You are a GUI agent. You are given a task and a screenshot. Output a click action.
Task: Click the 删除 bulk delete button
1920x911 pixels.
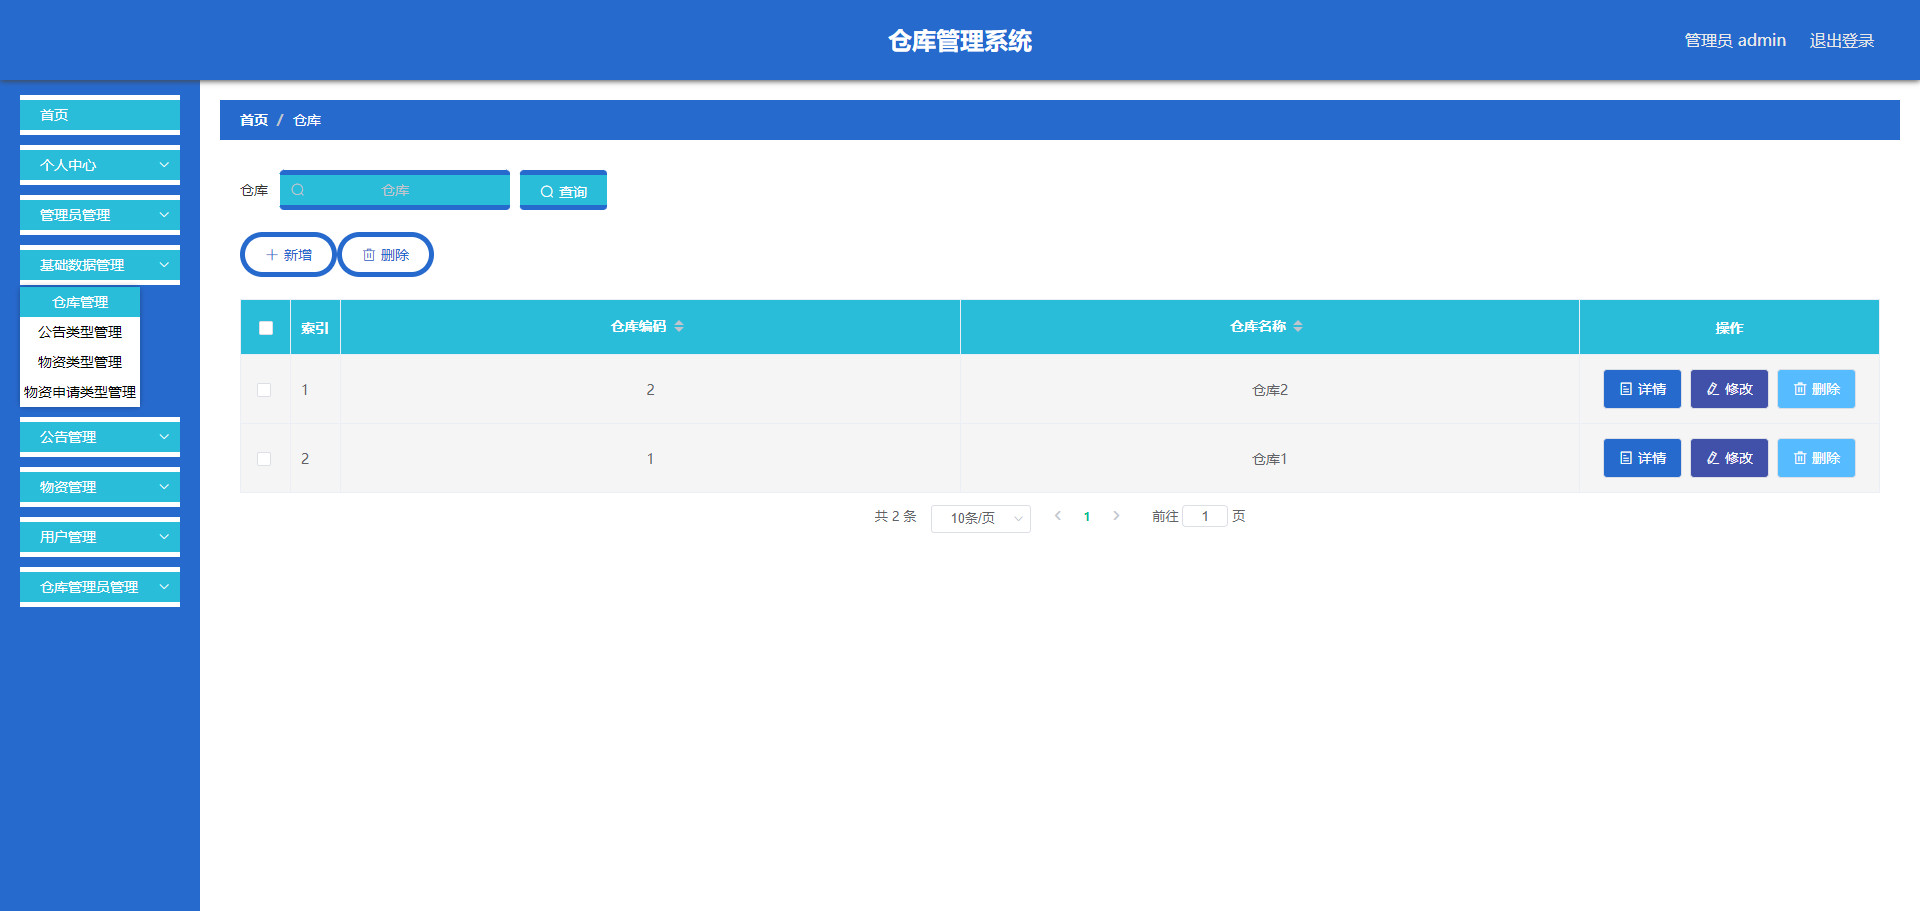point(386,255)
